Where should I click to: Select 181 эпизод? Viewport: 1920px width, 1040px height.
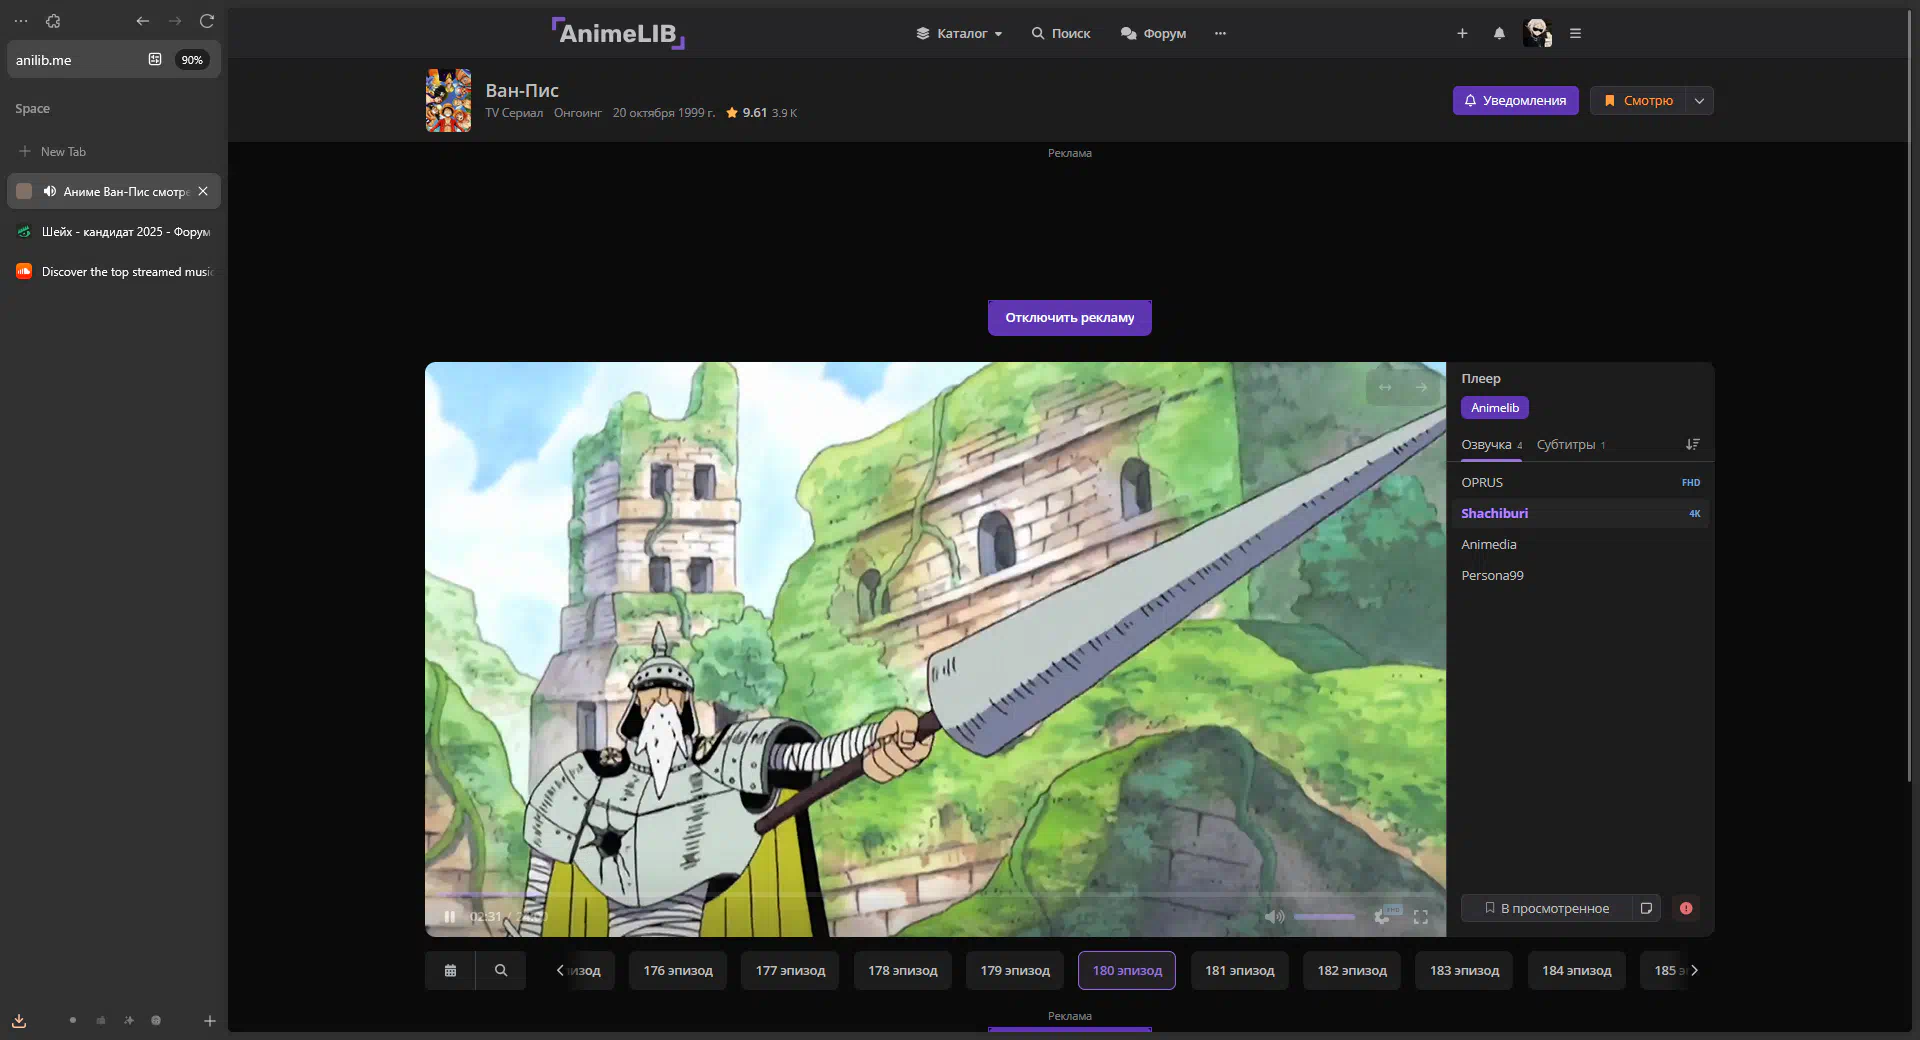click(1240, 970)
